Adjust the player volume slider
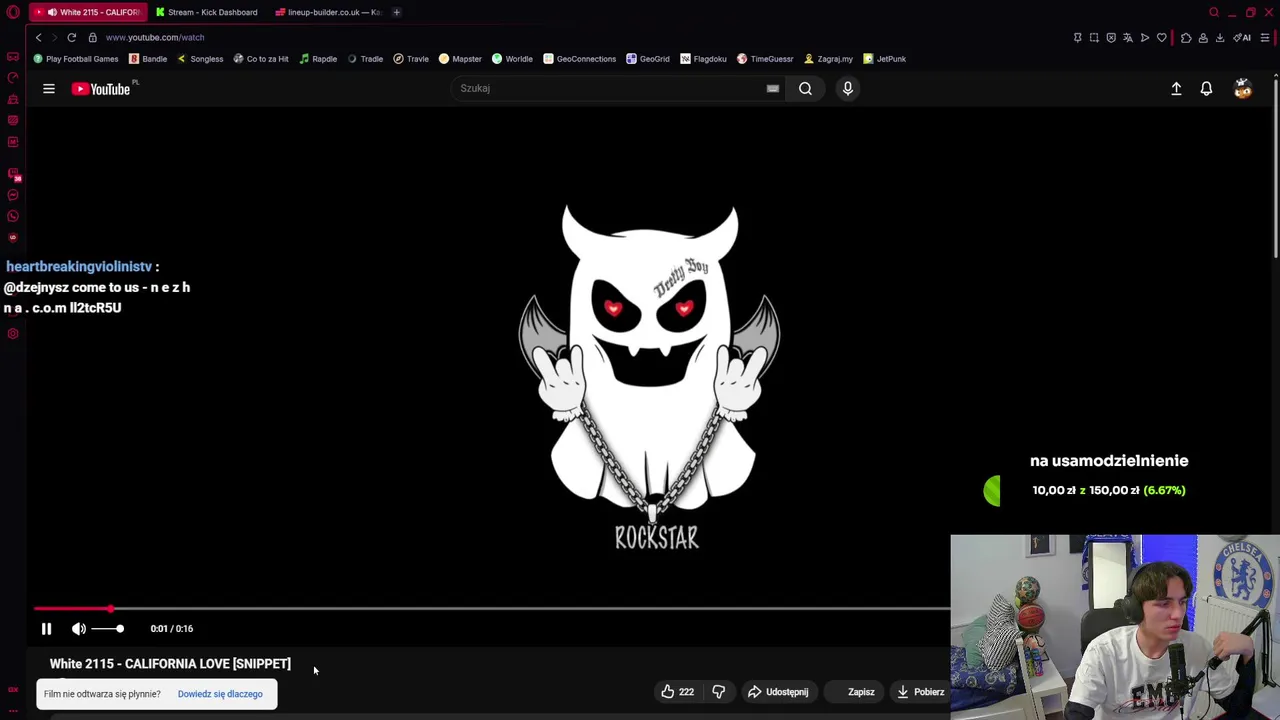Viewport: 1280px width, 720px height. 107,628
